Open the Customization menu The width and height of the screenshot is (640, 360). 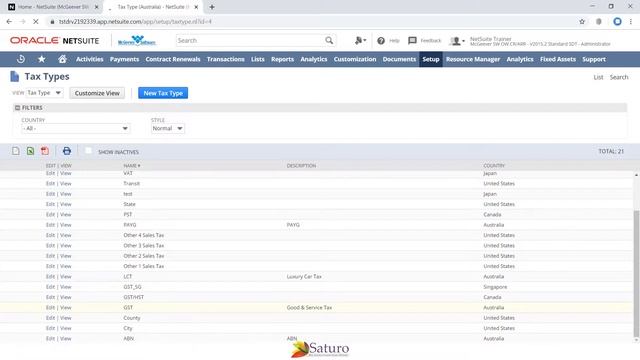(355, 59)
